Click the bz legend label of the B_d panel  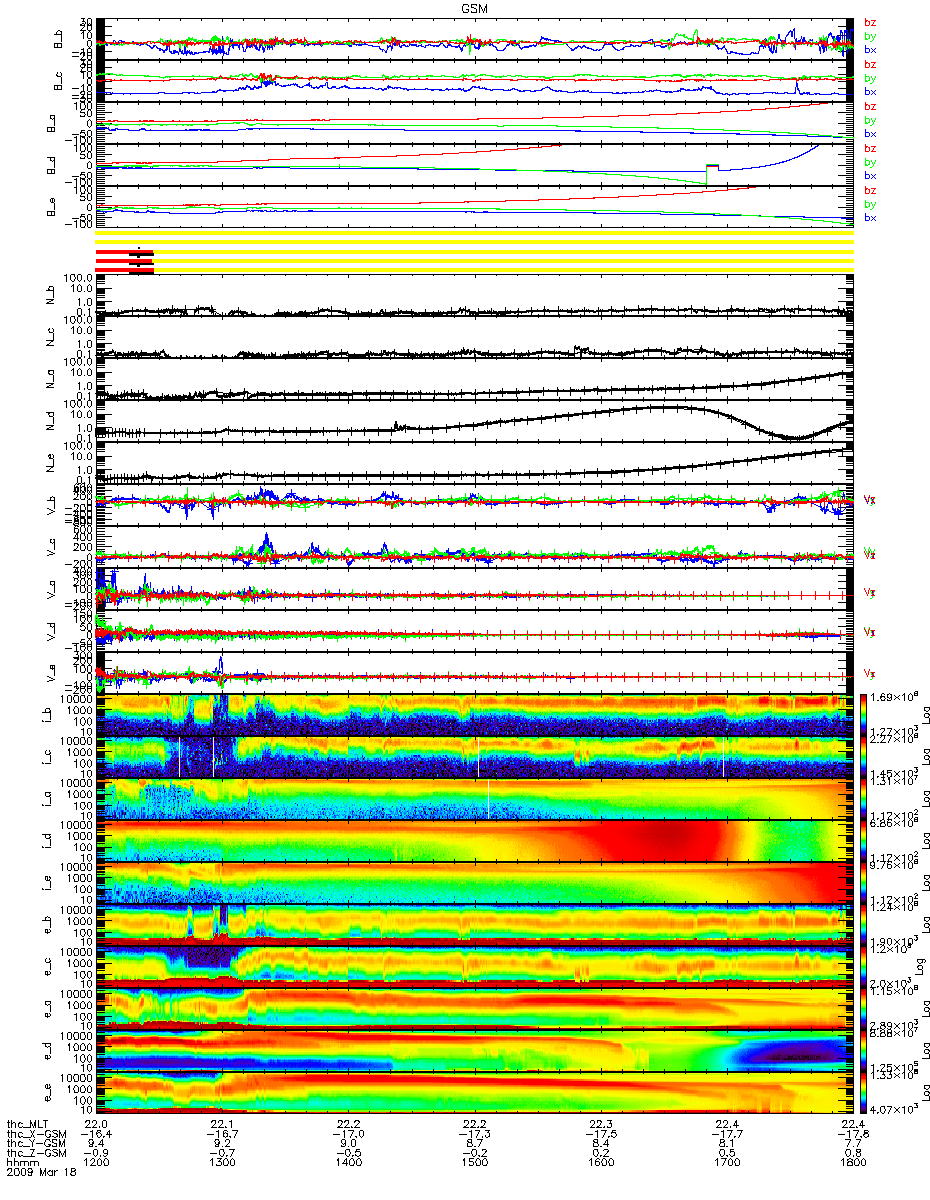pyautogui.click(x=870, y=148)
